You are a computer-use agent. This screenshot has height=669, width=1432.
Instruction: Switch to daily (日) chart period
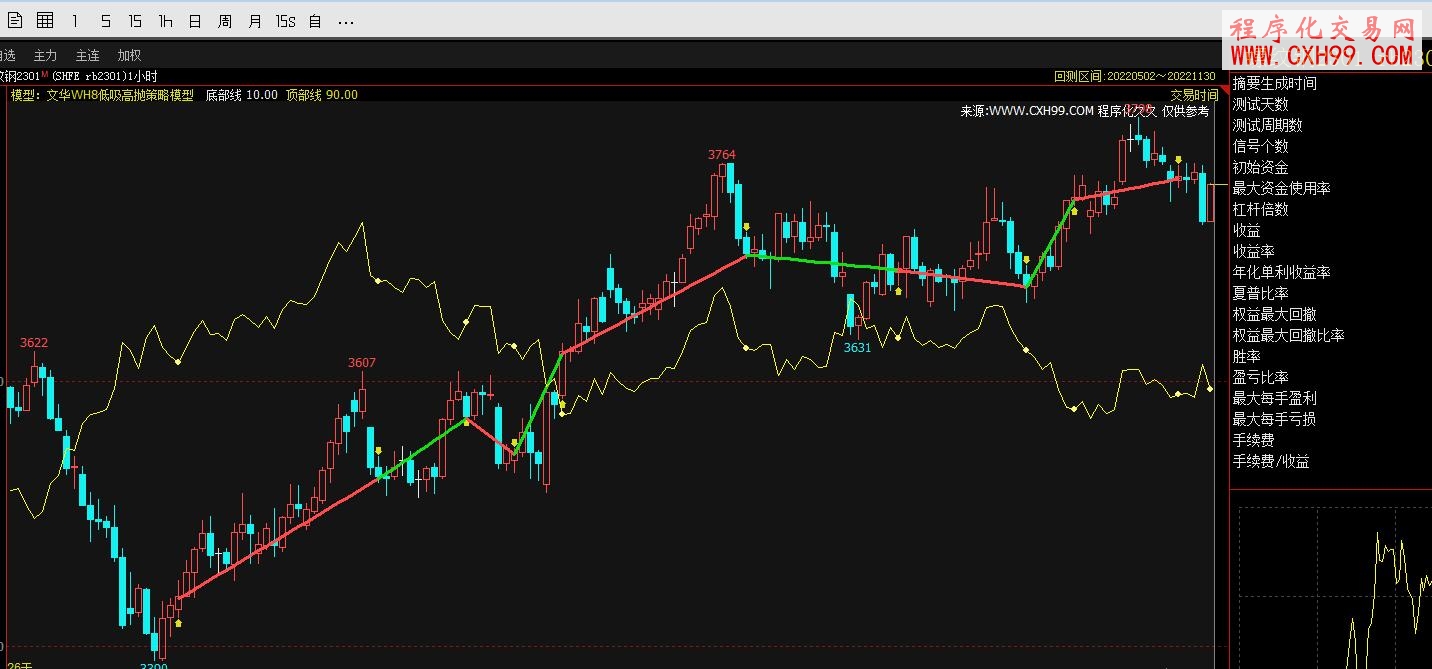pos(195,21)
